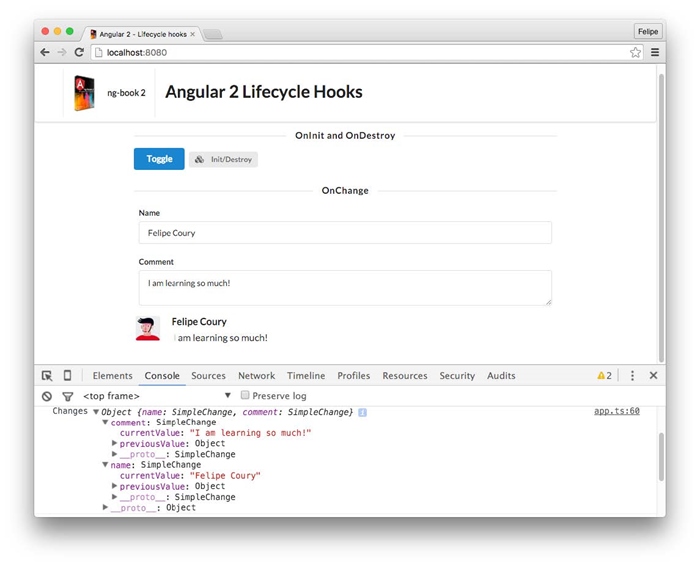Open the top frame context dropdown

(x=227, y=396)
